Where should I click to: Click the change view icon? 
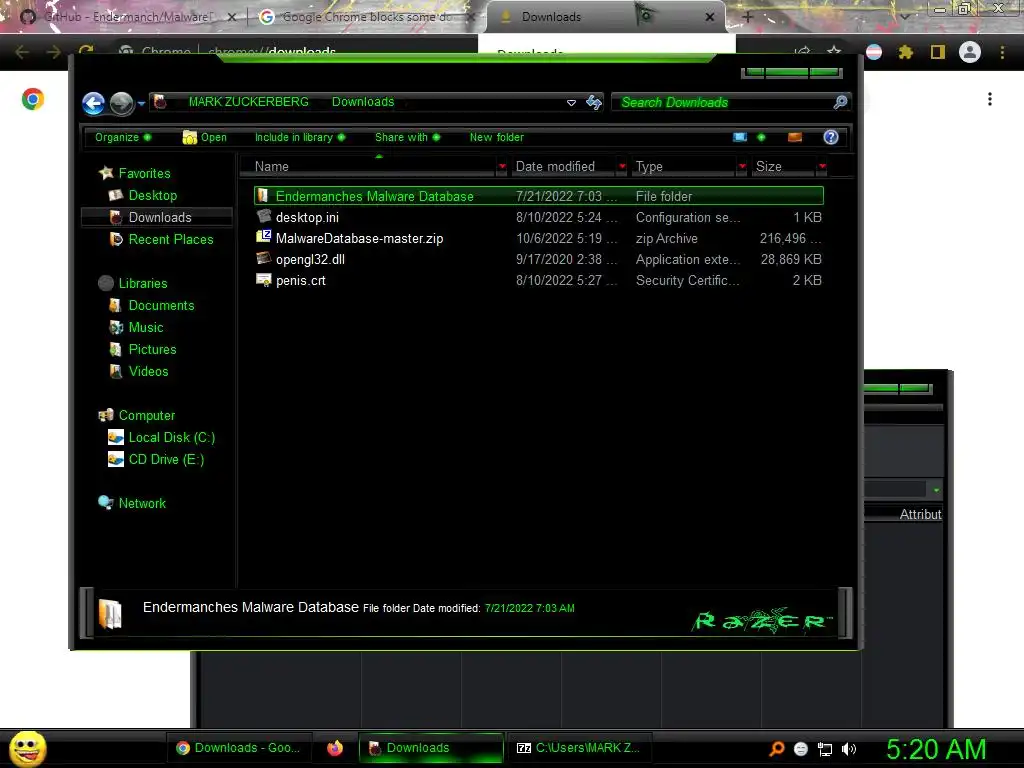click(740, 137)
